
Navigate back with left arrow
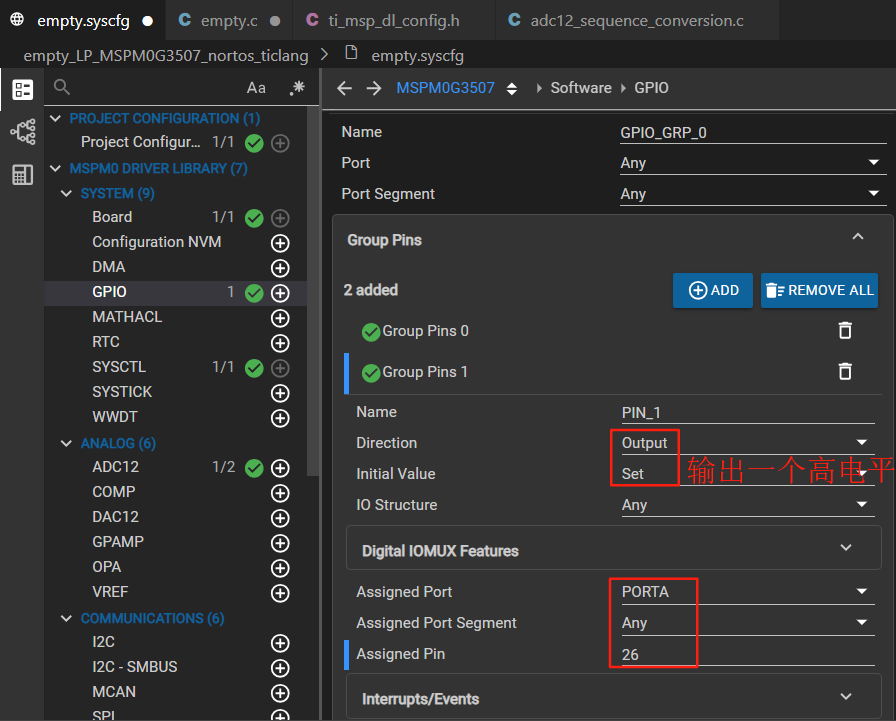tap(345, 88)
